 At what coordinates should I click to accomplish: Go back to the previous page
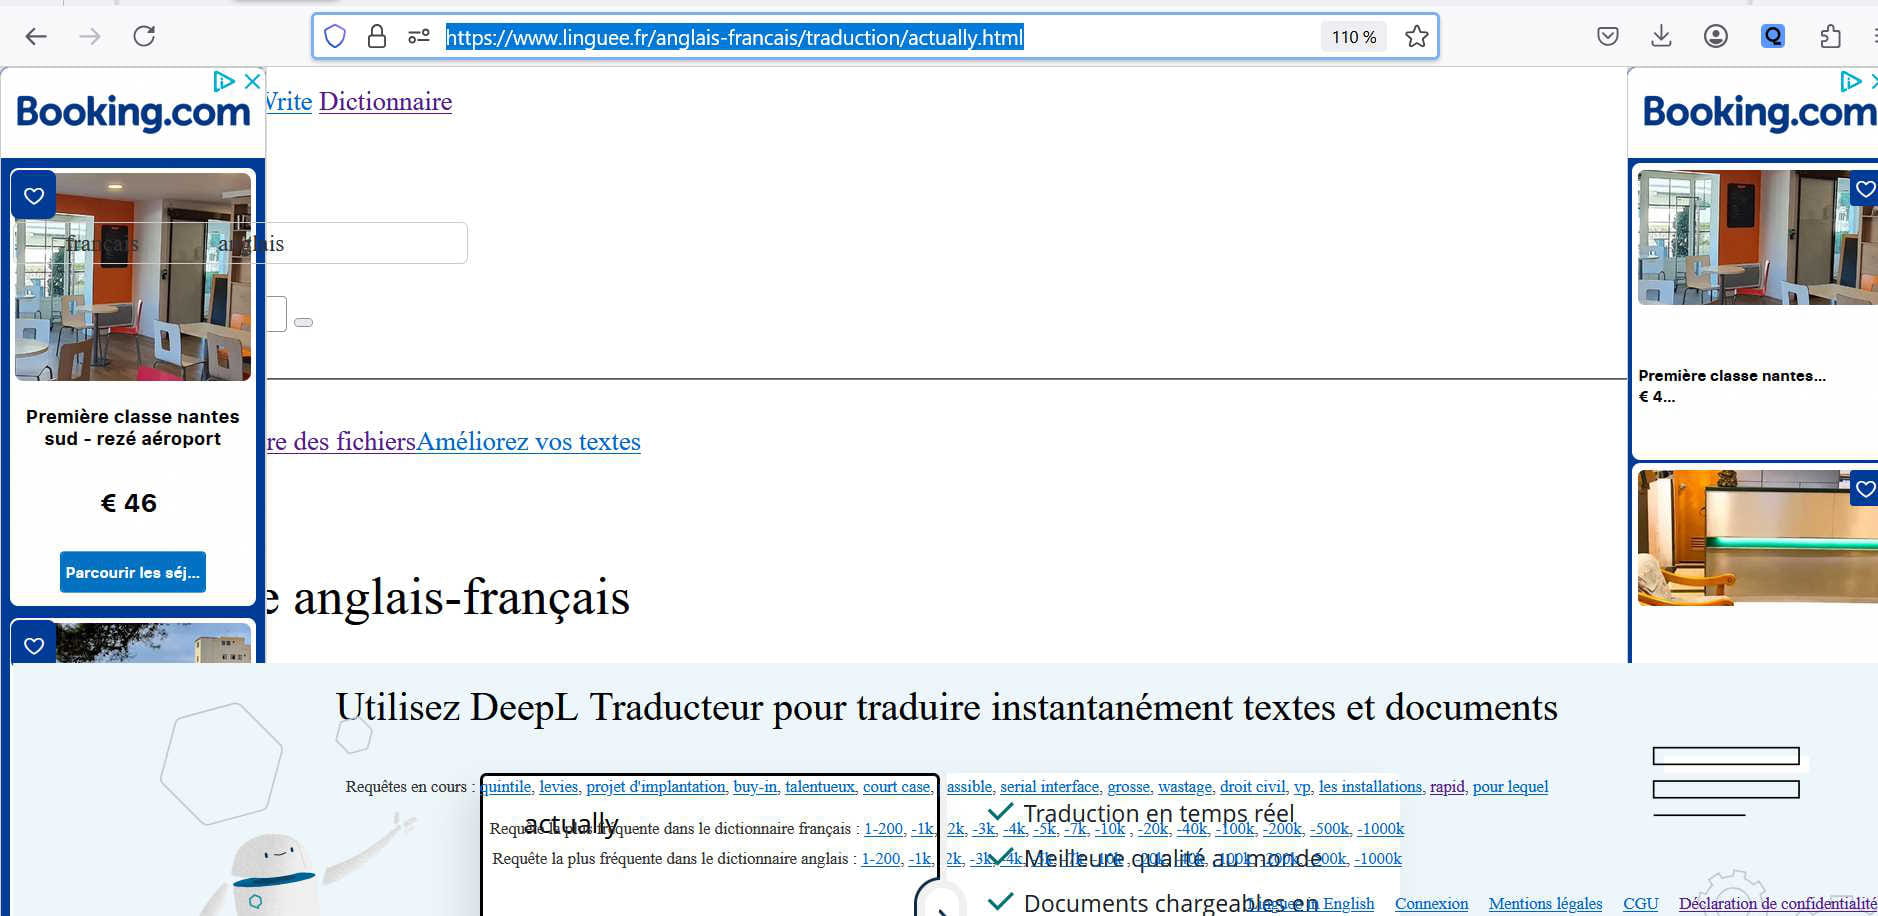point(36,37)
